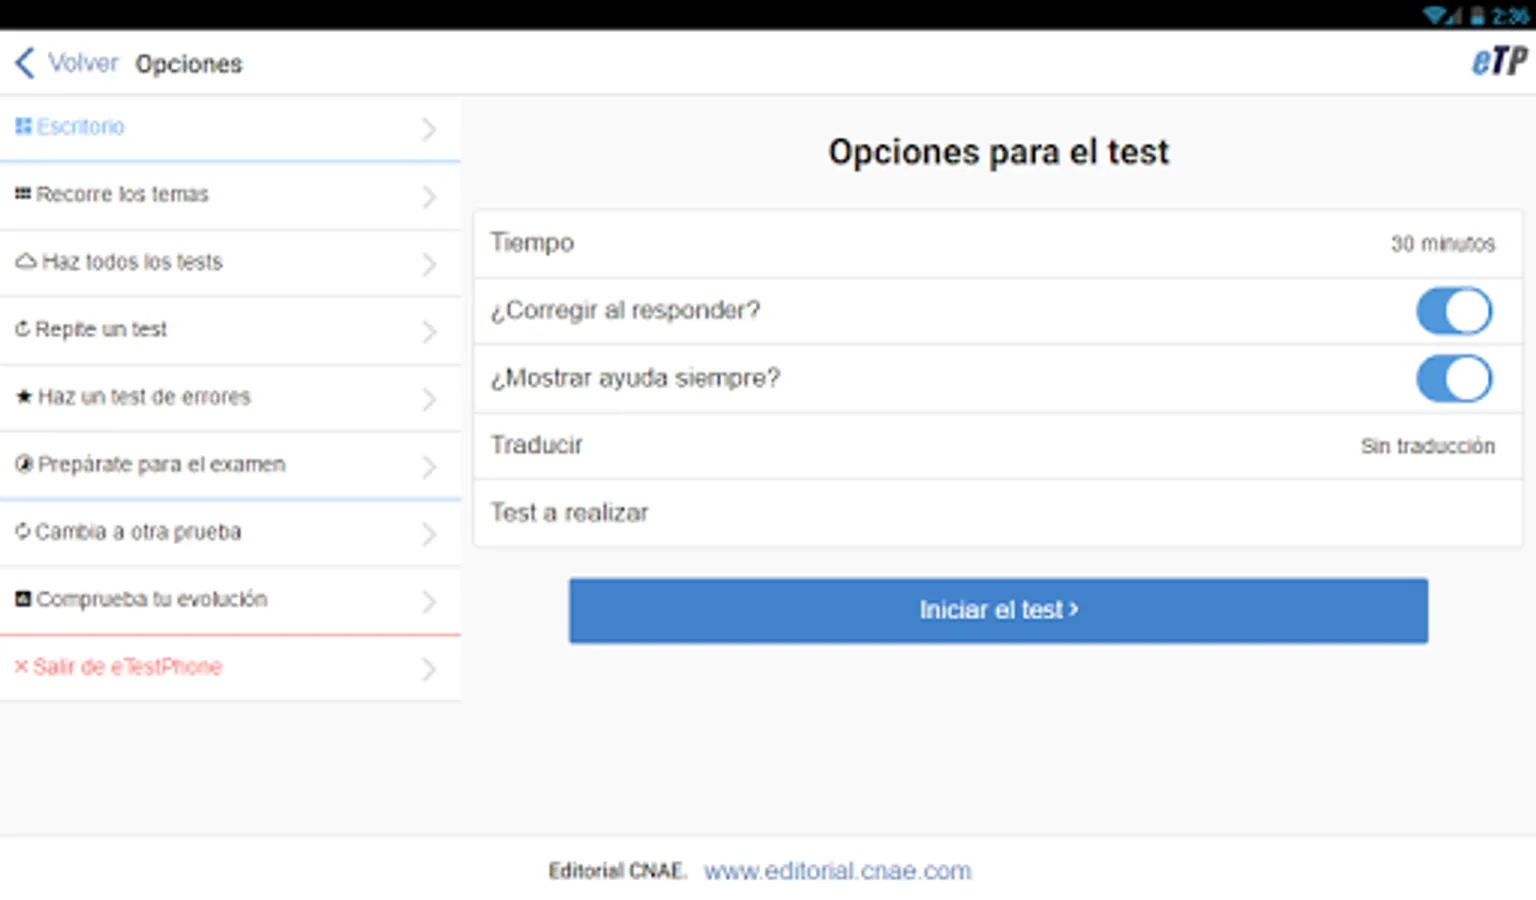Expand Comprueba tu evolución options

(429, 601)
